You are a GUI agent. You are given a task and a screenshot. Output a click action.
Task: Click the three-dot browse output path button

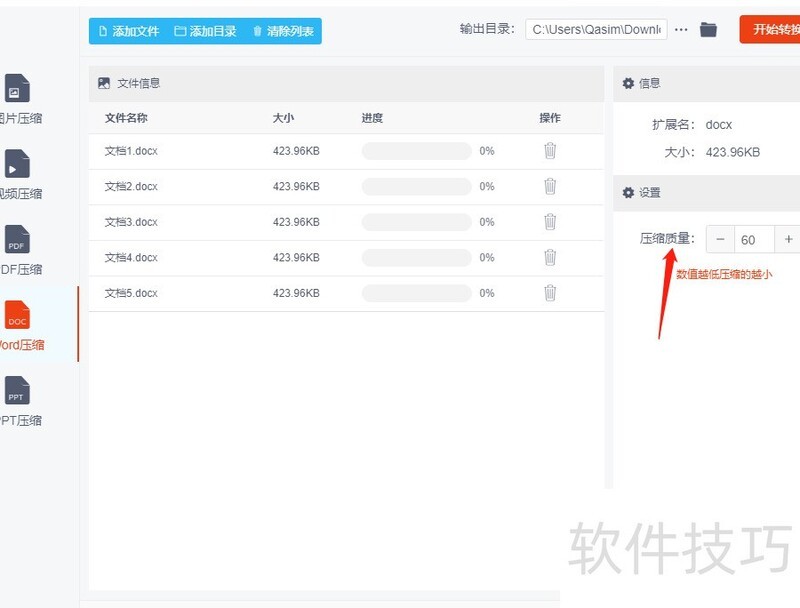pos(681,30)
